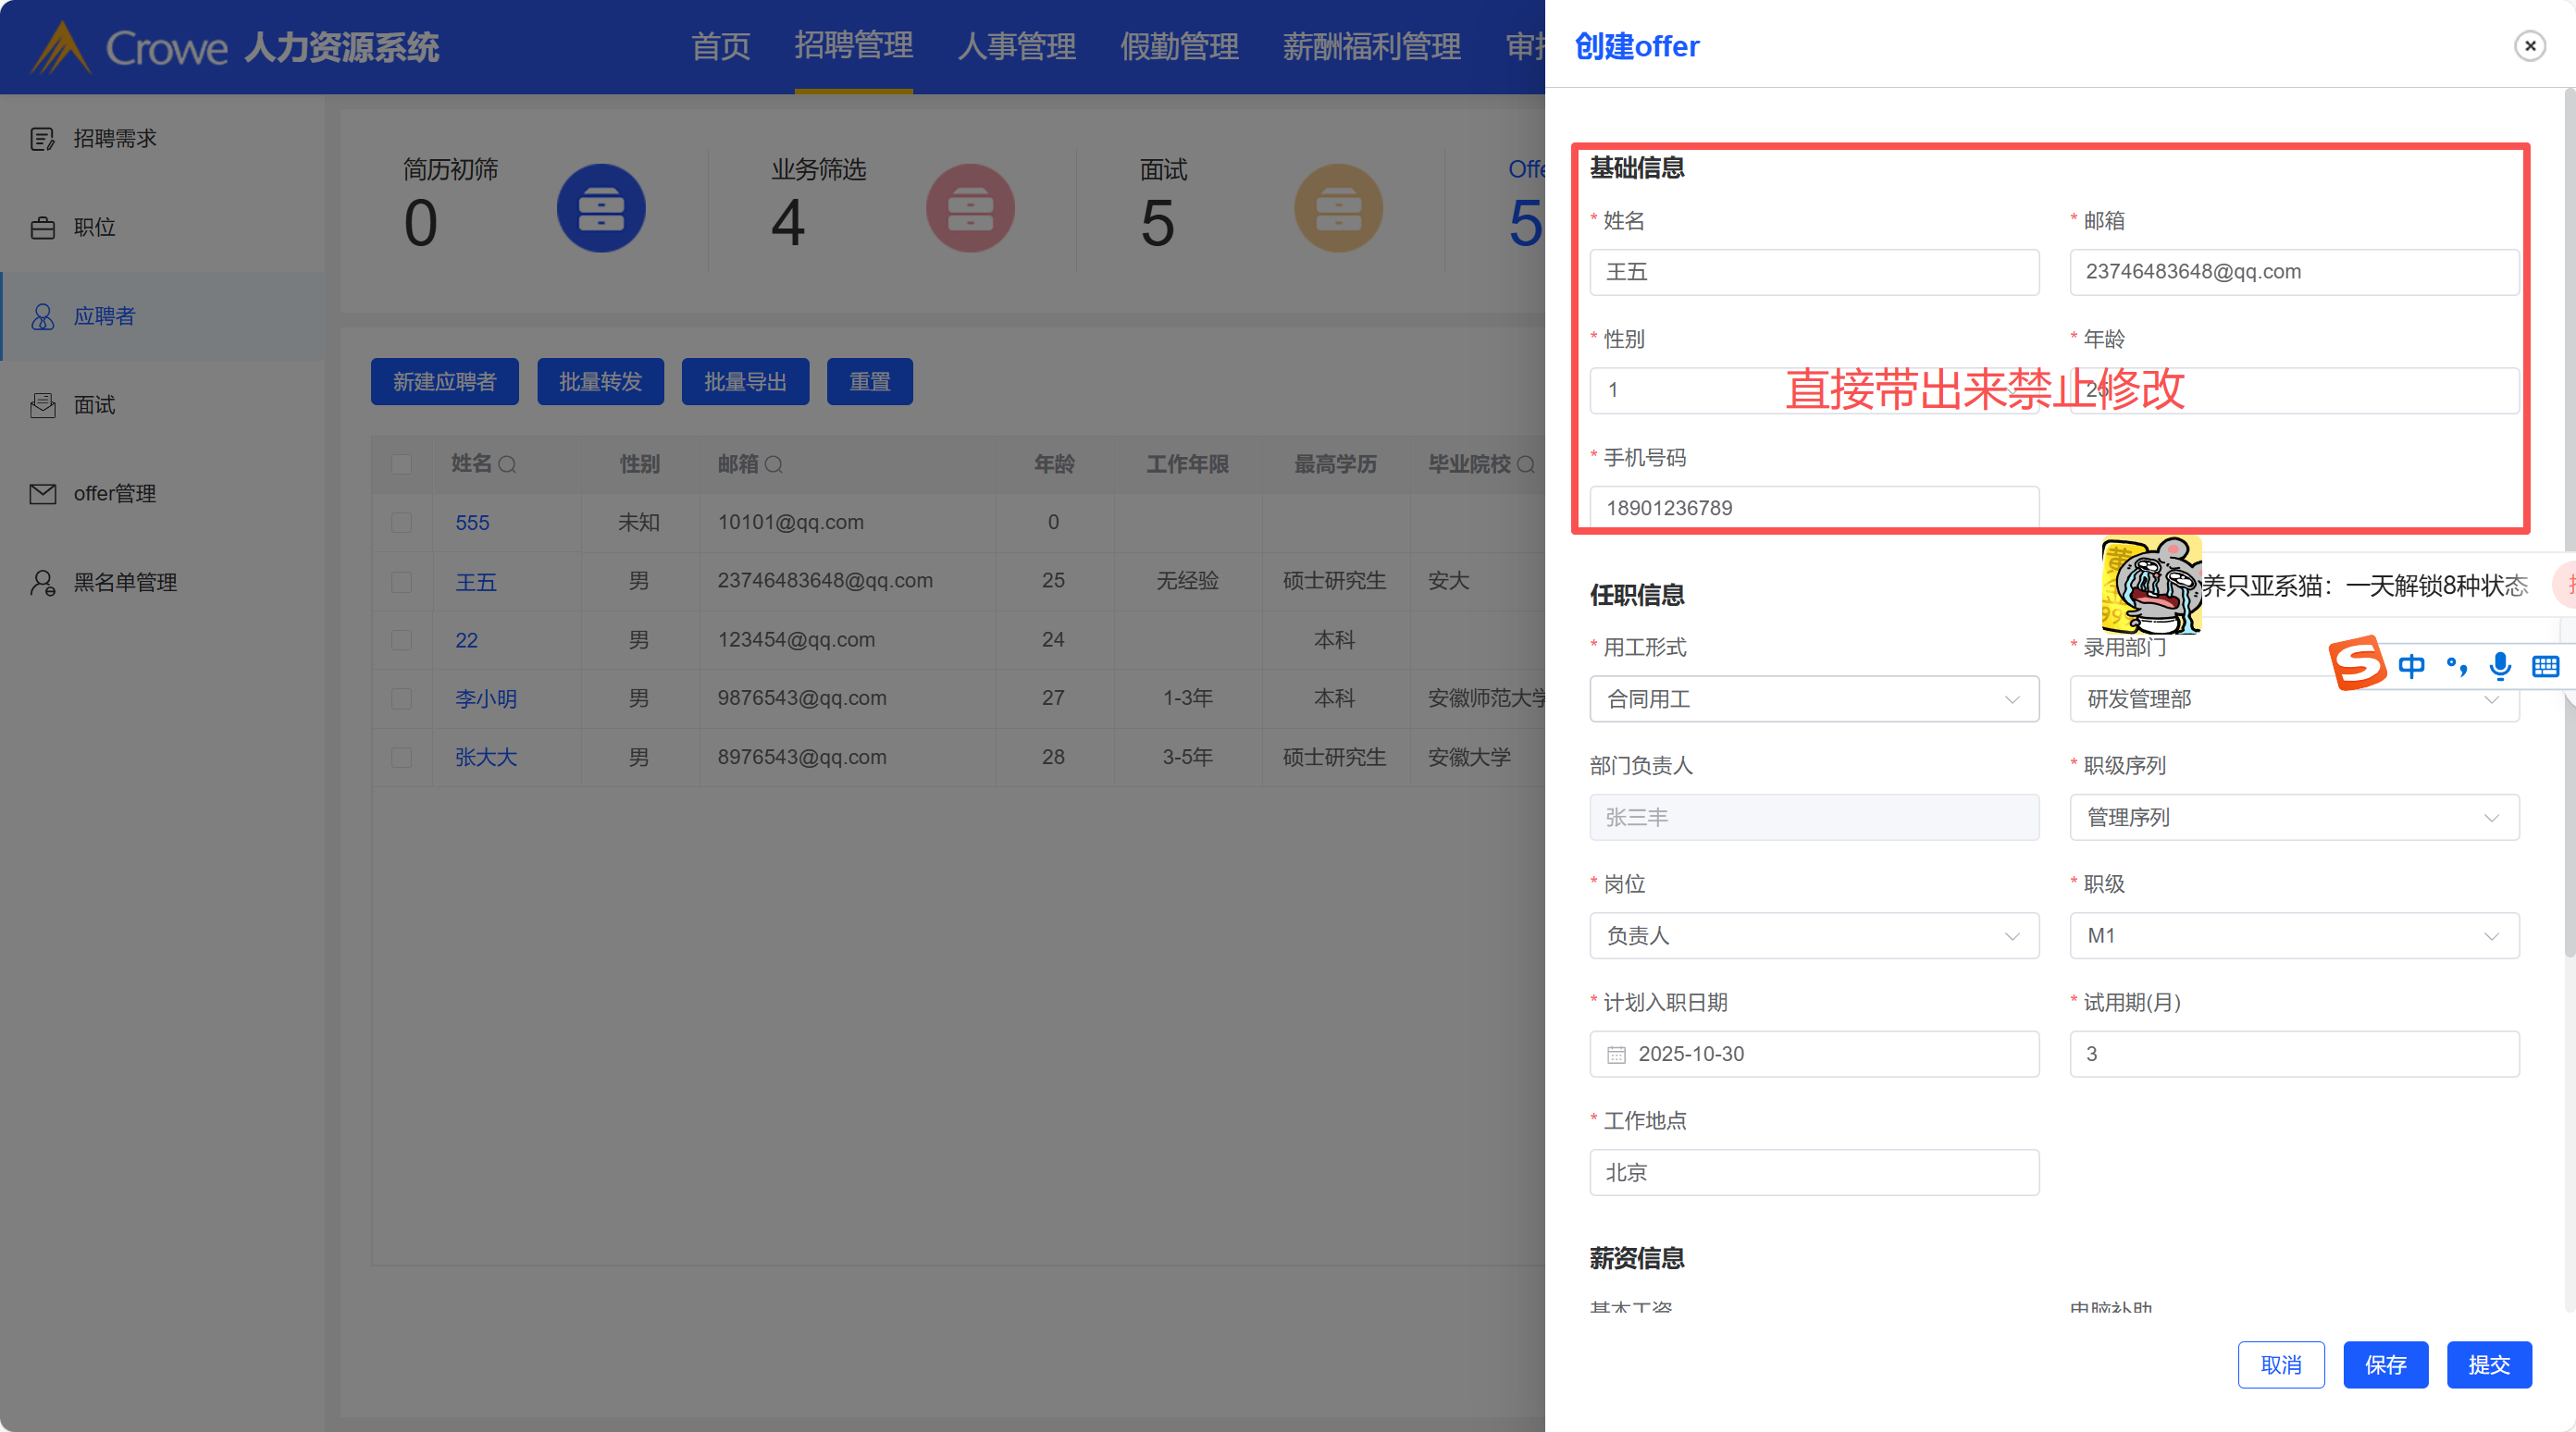Click the 工作地点 input showing 北京
Viewport: 2576px width, 1432px height.
[x=1813, y=1172]
